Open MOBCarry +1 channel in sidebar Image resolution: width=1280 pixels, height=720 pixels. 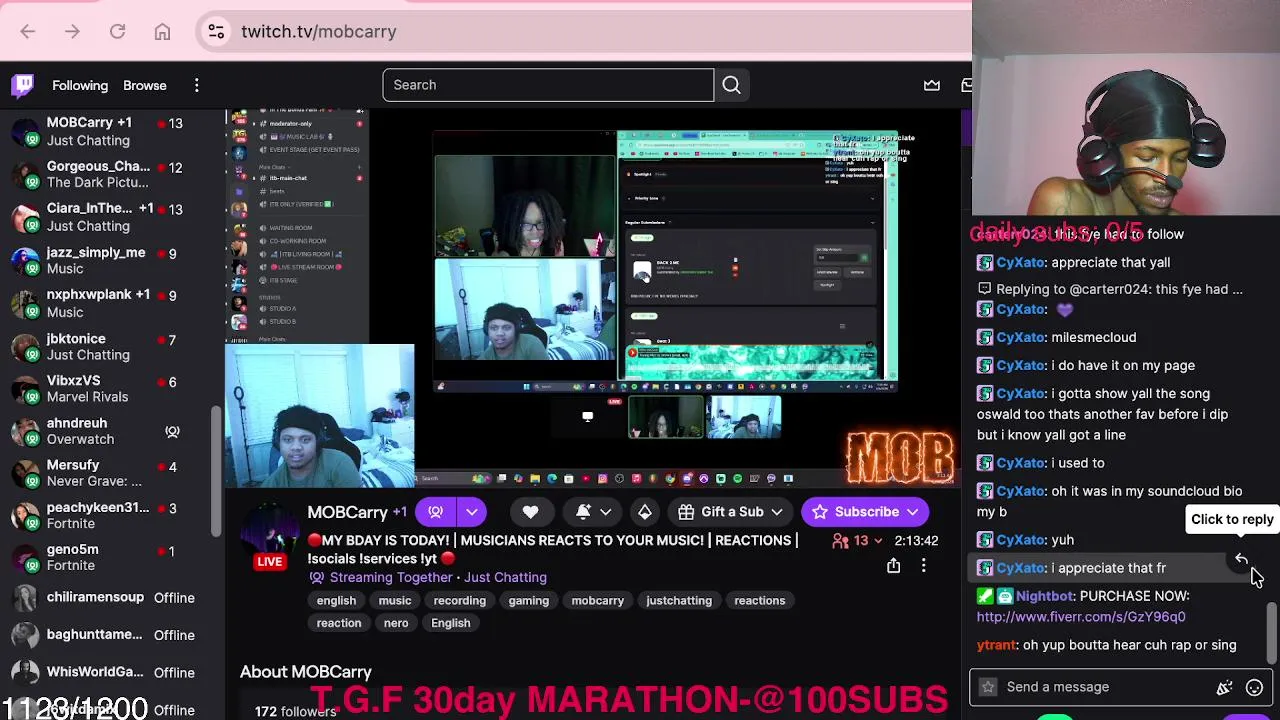[x=110, y=131]
